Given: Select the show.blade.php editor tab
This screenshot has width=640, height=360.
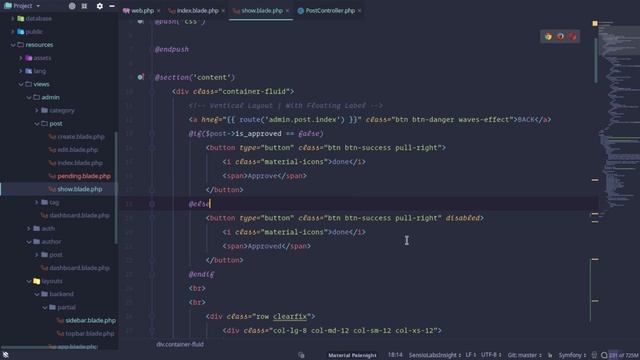Looking at the screenshot, I should click(262, 11).
